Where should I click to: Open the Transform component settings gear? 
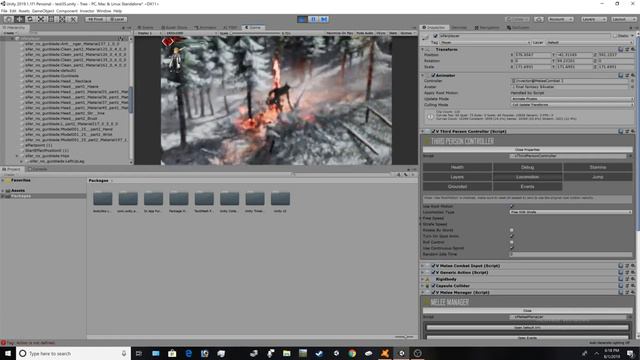pyautogui.click(x=633, y=49)
